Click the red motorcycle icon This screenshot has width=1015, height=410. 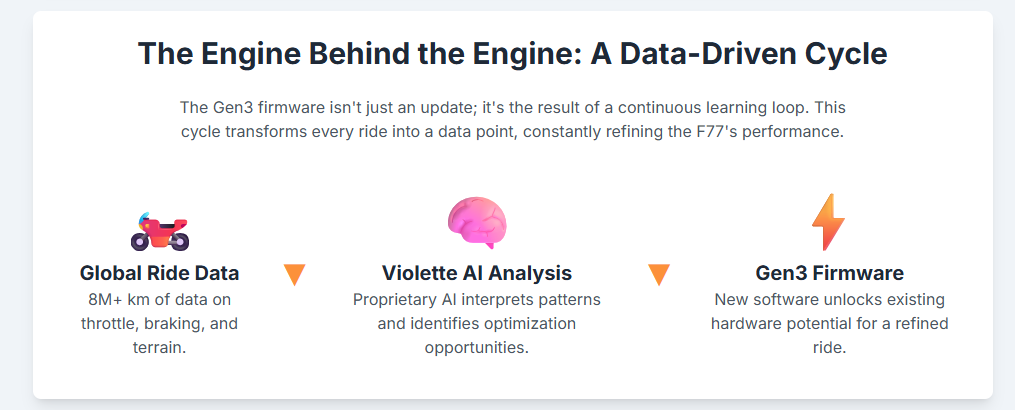pyautogui.click(x=159, y=231)
